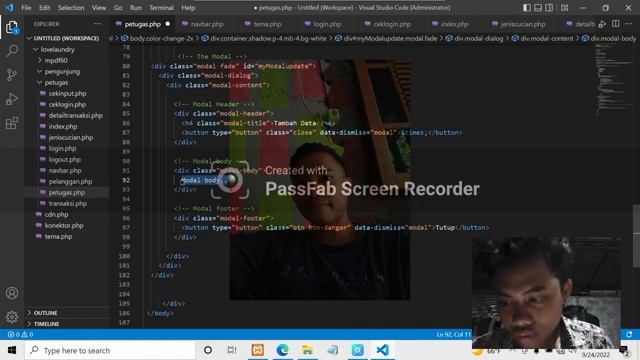Screen dimensions: 640x360
Task: Open Windows Start menu
Action: (12, 350)
